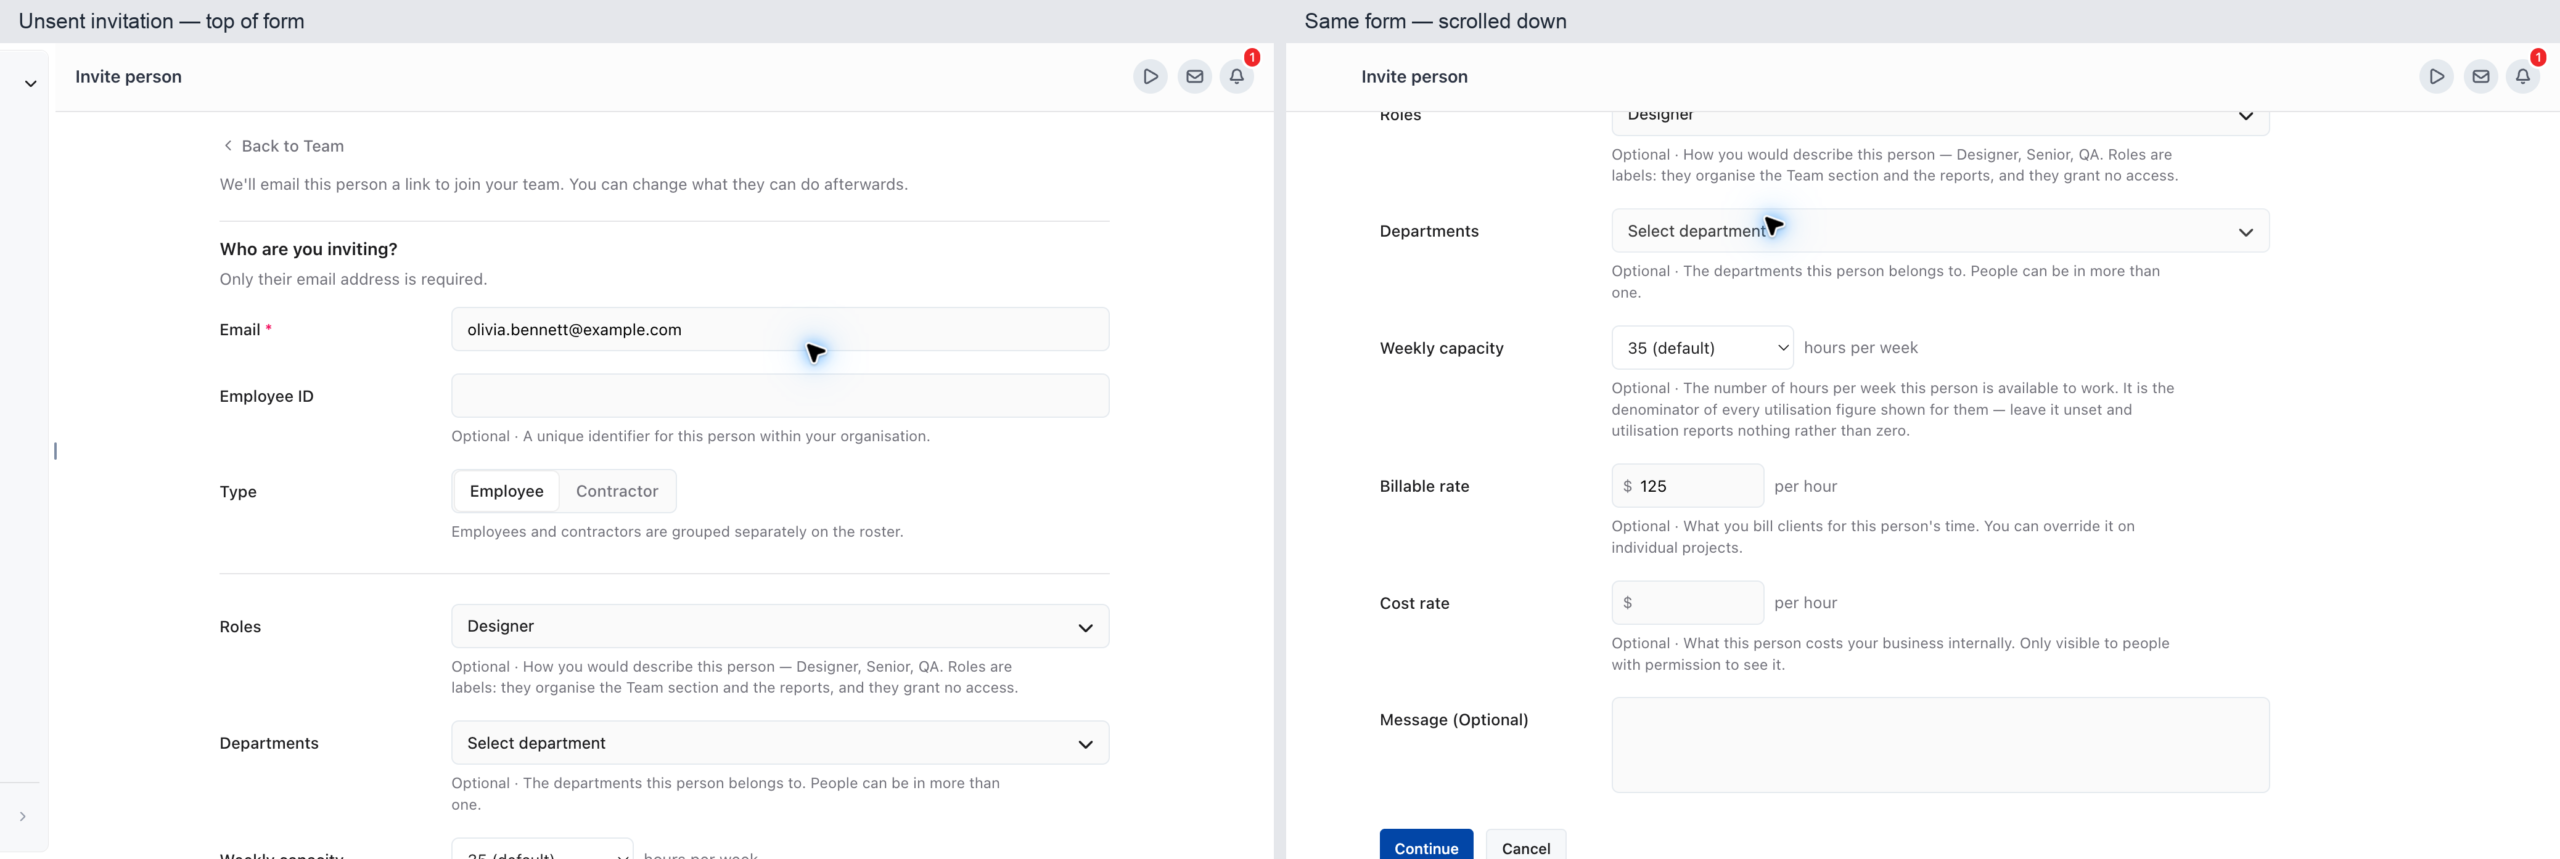
Task: Click inside the Message (Optional) text area
Action: (x=1940, y=745)
